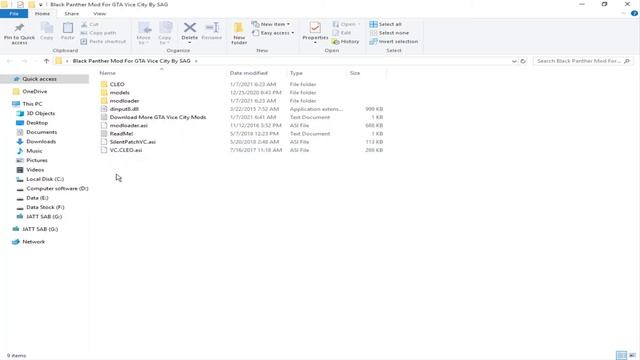The width and height of the screenshot is (640, 360).
Task: Click Copy path in Clipboard group
Action: (x=98, y=33)
